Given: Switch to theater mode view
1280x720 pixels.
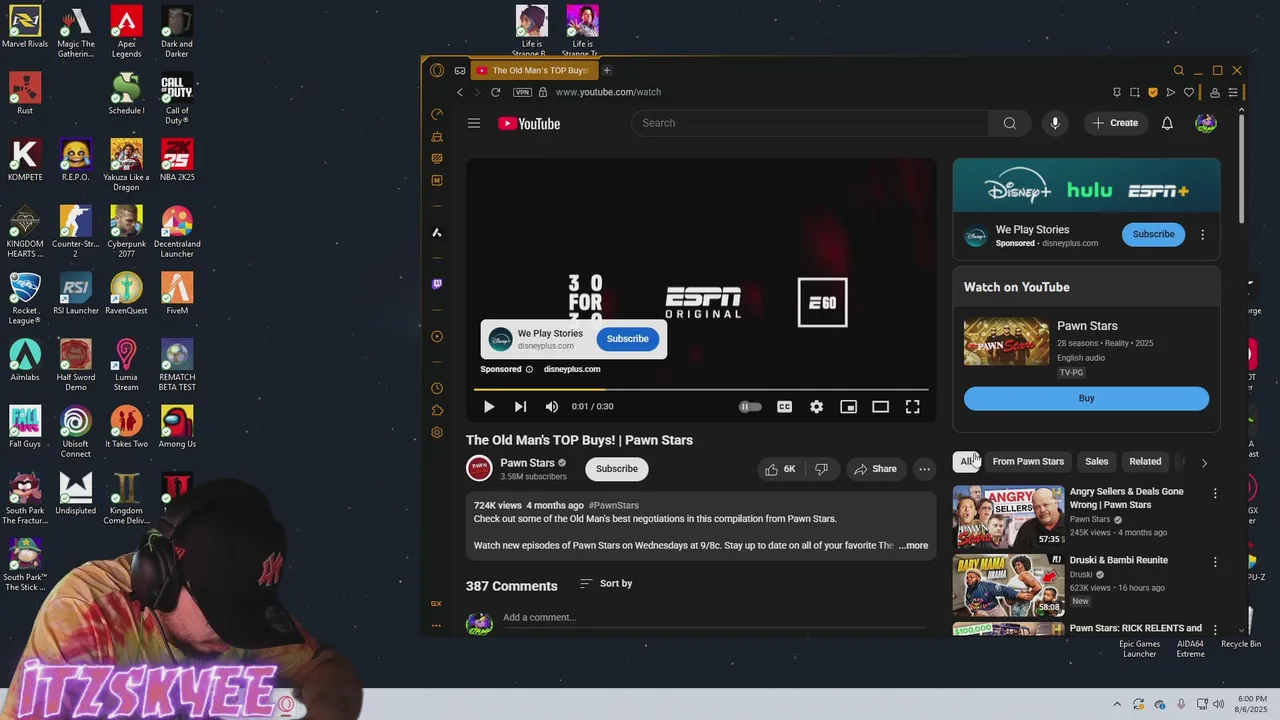Looking at the screenshot, I should pos(880,407).
